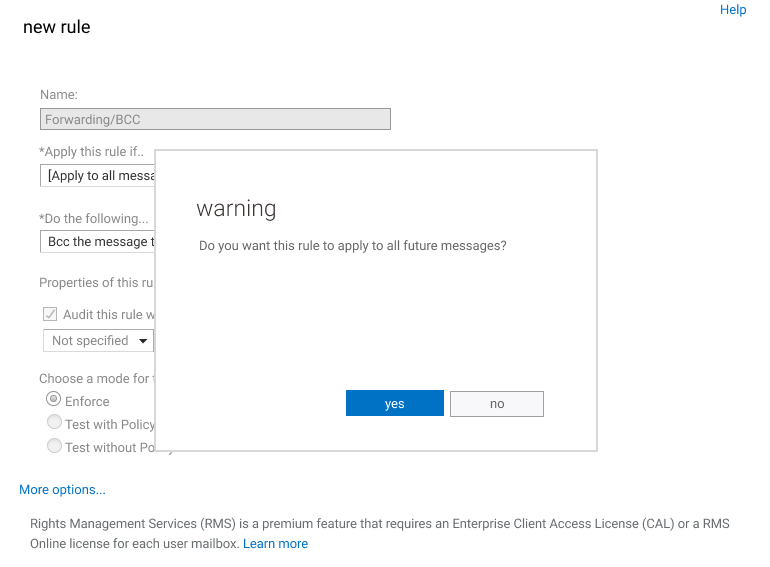Click the Name: label

point(59,94)
